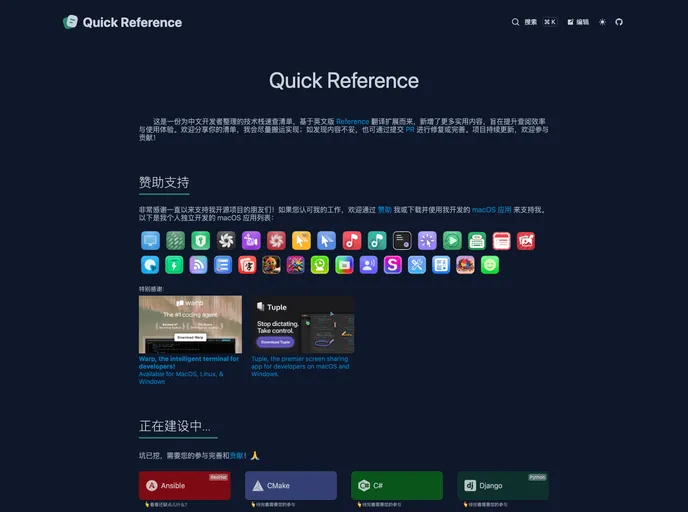
Task: Open the green circular play button app icon
Action: coord(452,241)
